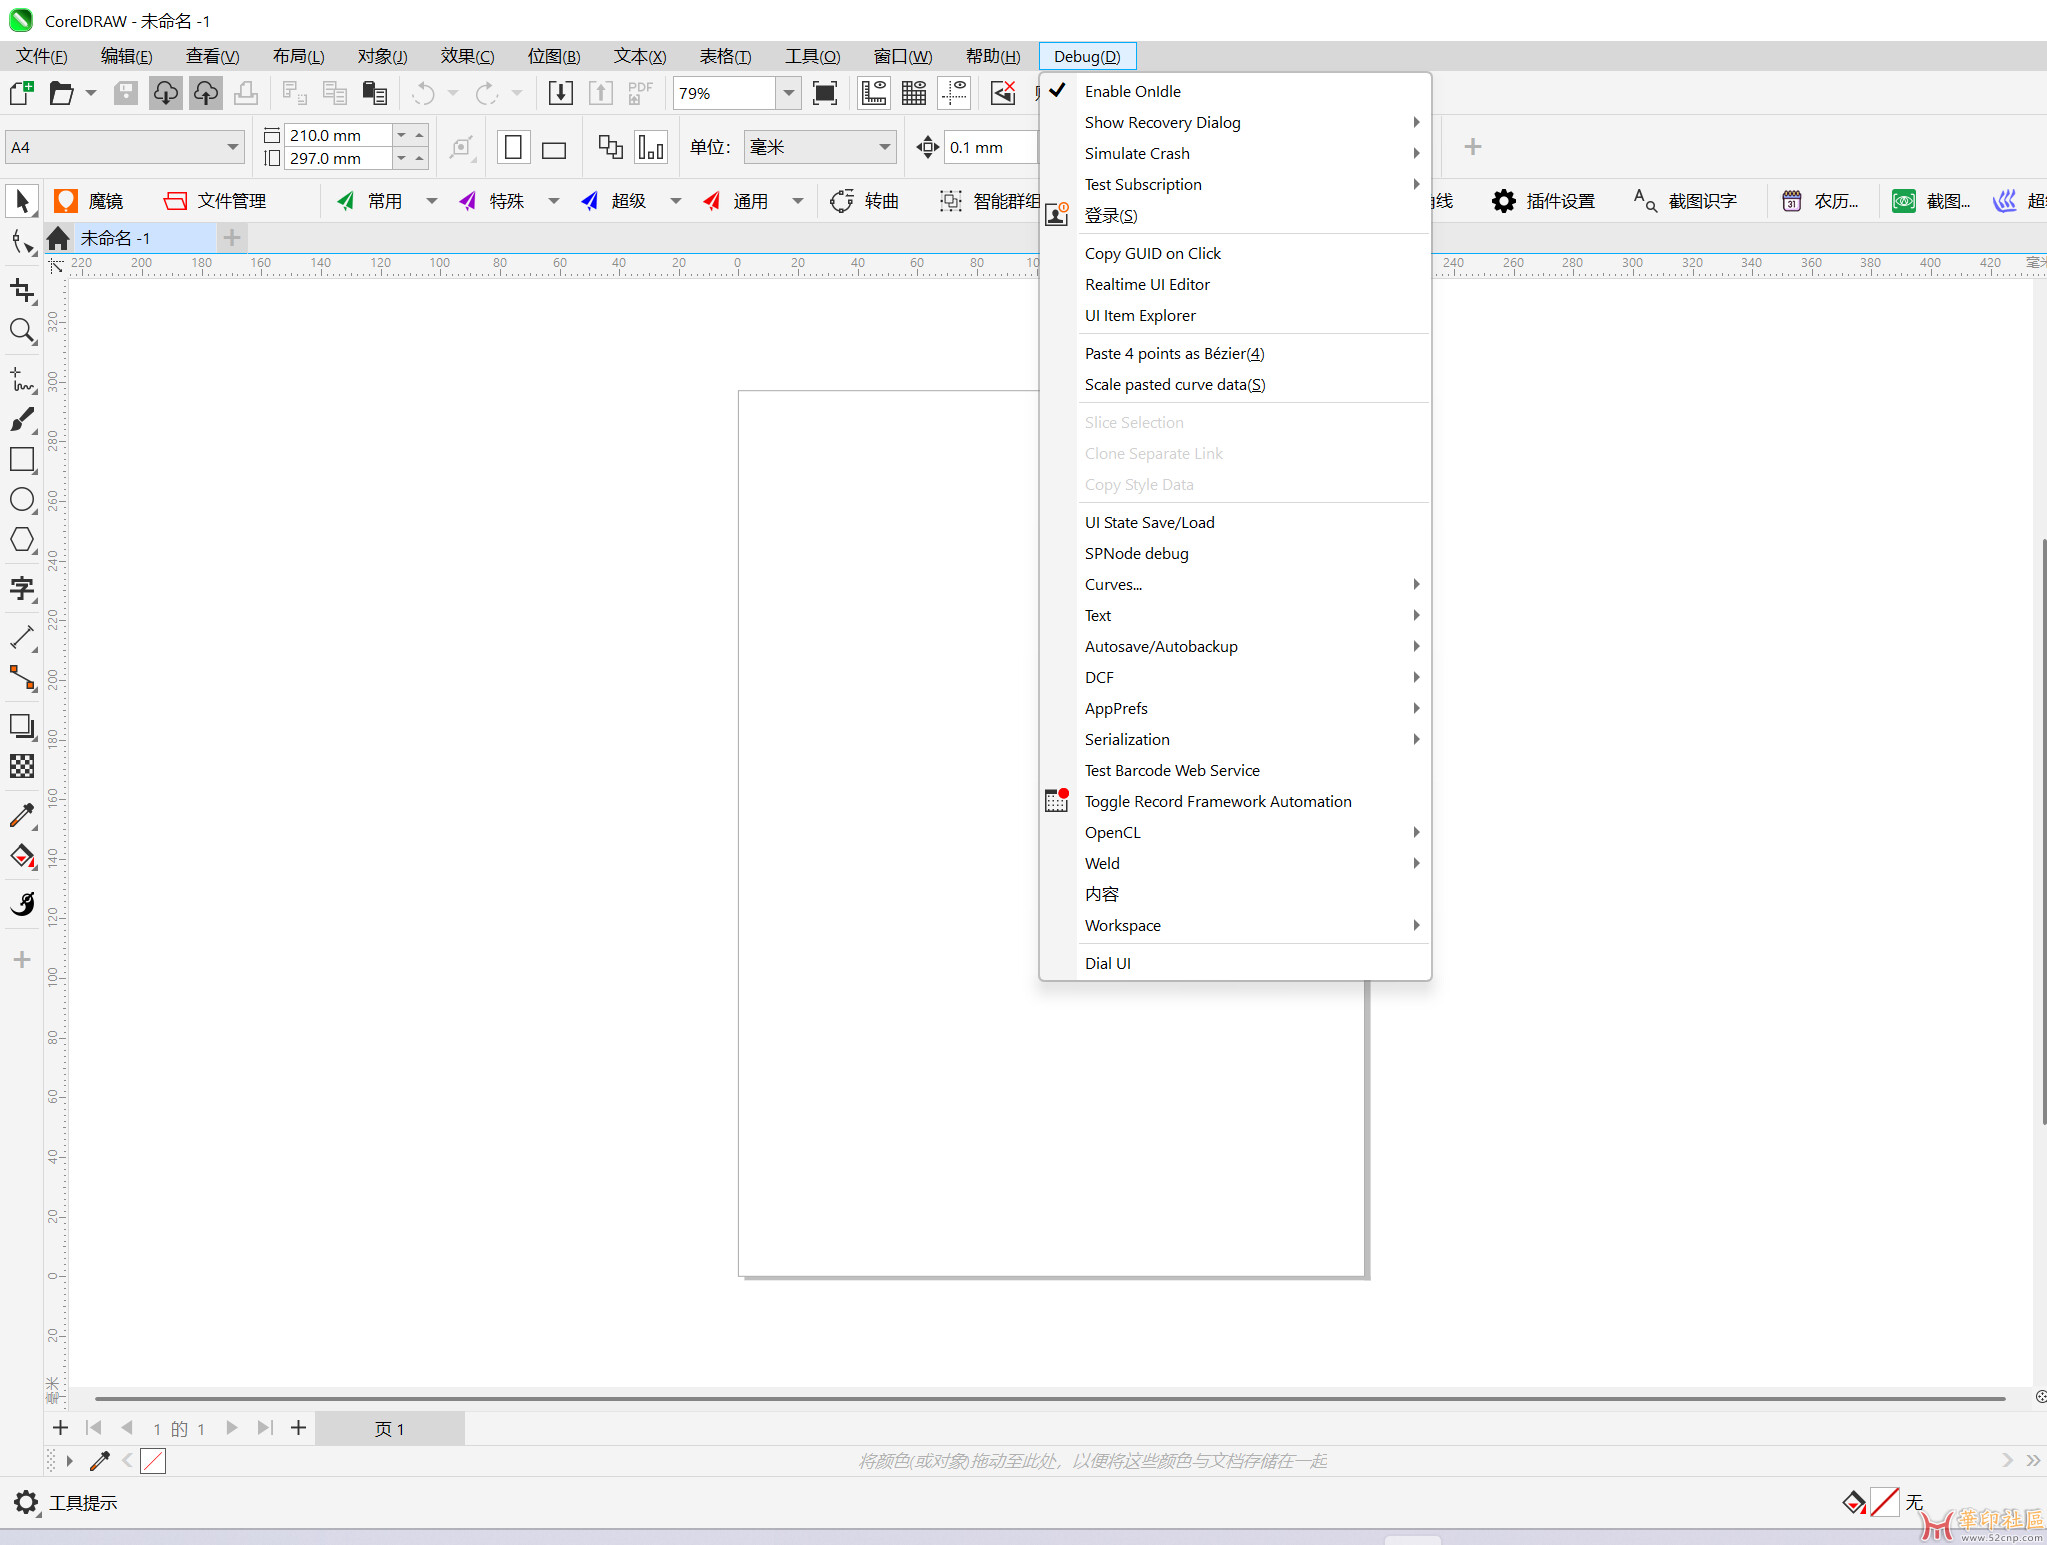Select the Pick tool arrow

22,201
